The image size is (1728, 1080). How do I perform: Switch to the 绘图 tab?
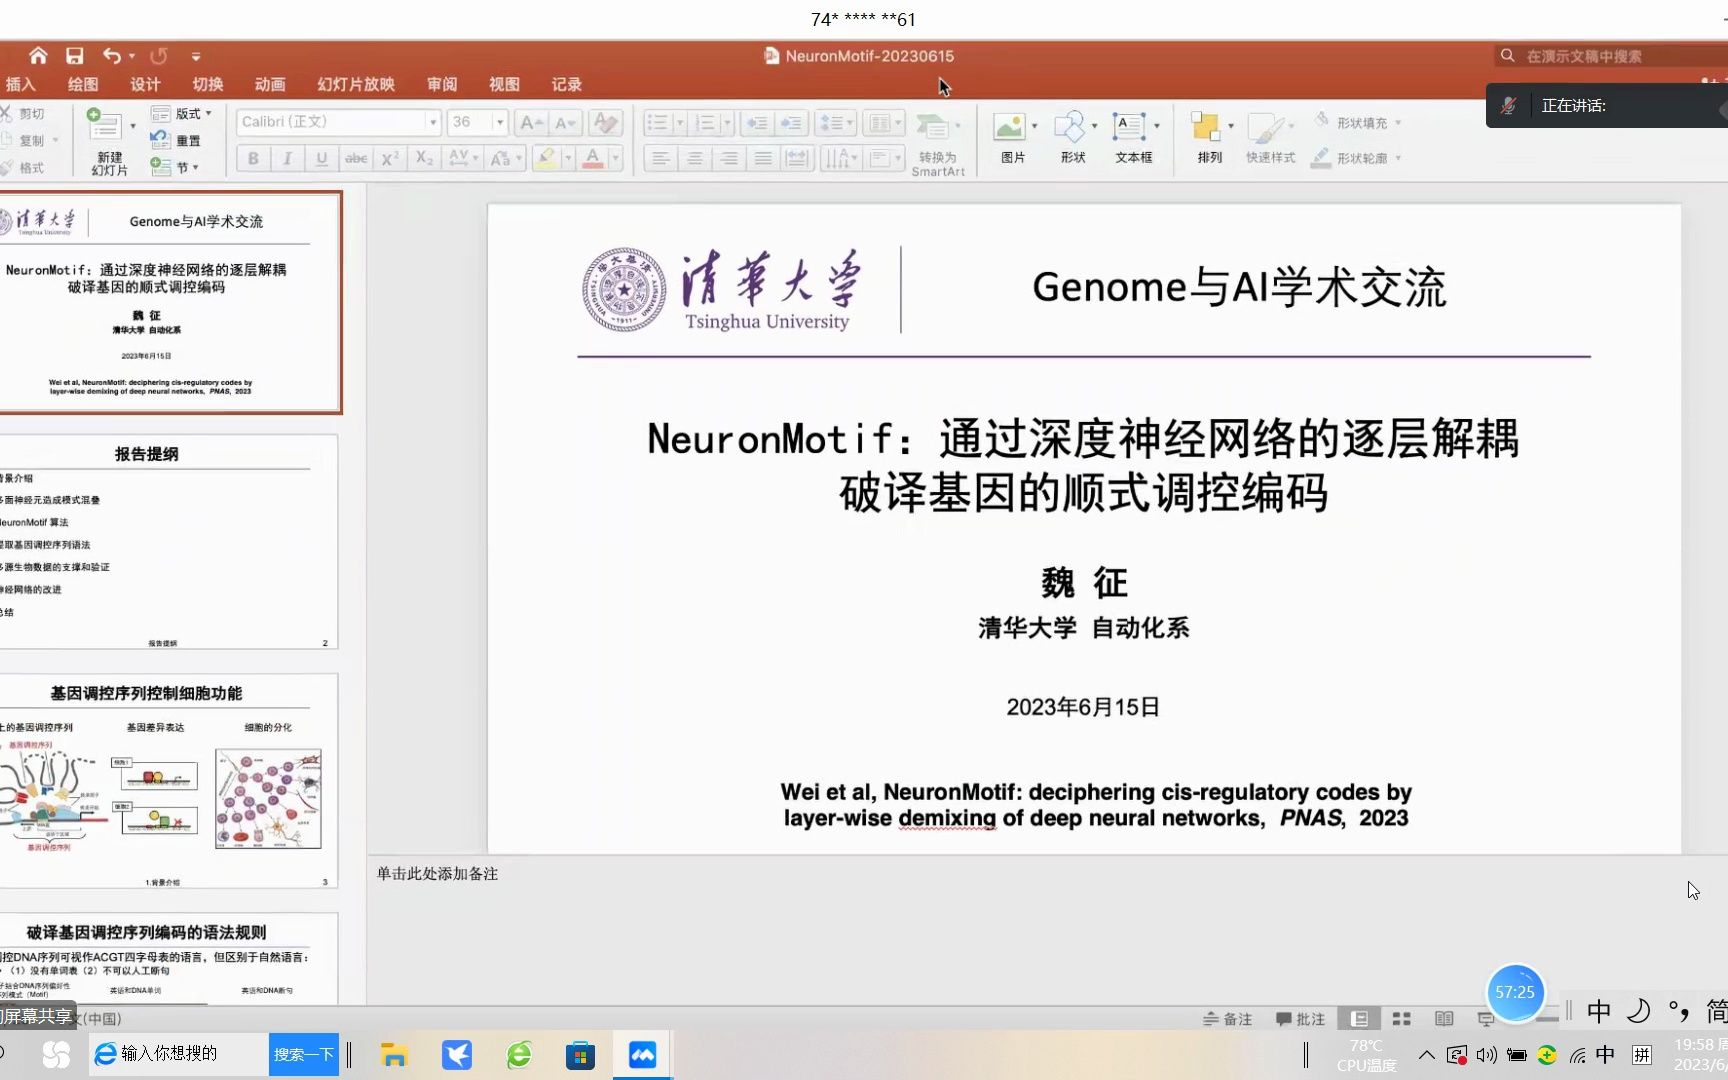click(x=83, y=85)
